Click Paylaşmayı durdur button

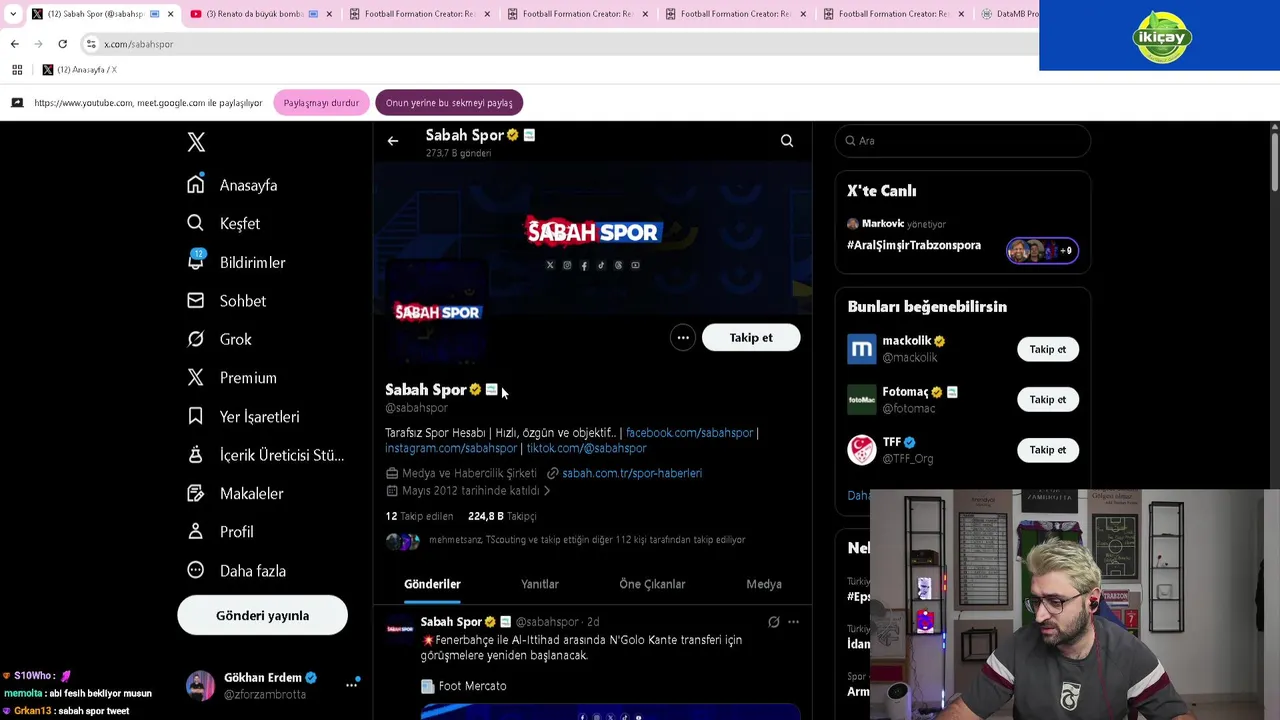click(321, 103)
